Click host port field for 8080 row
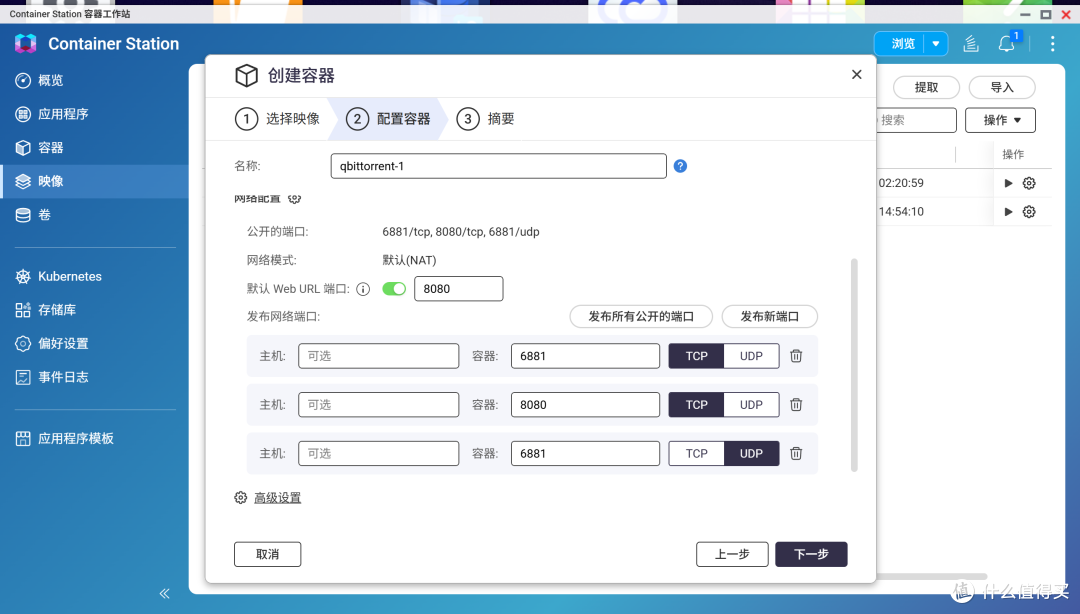Viewport: 1080px width, 614px height. [379, 405]
